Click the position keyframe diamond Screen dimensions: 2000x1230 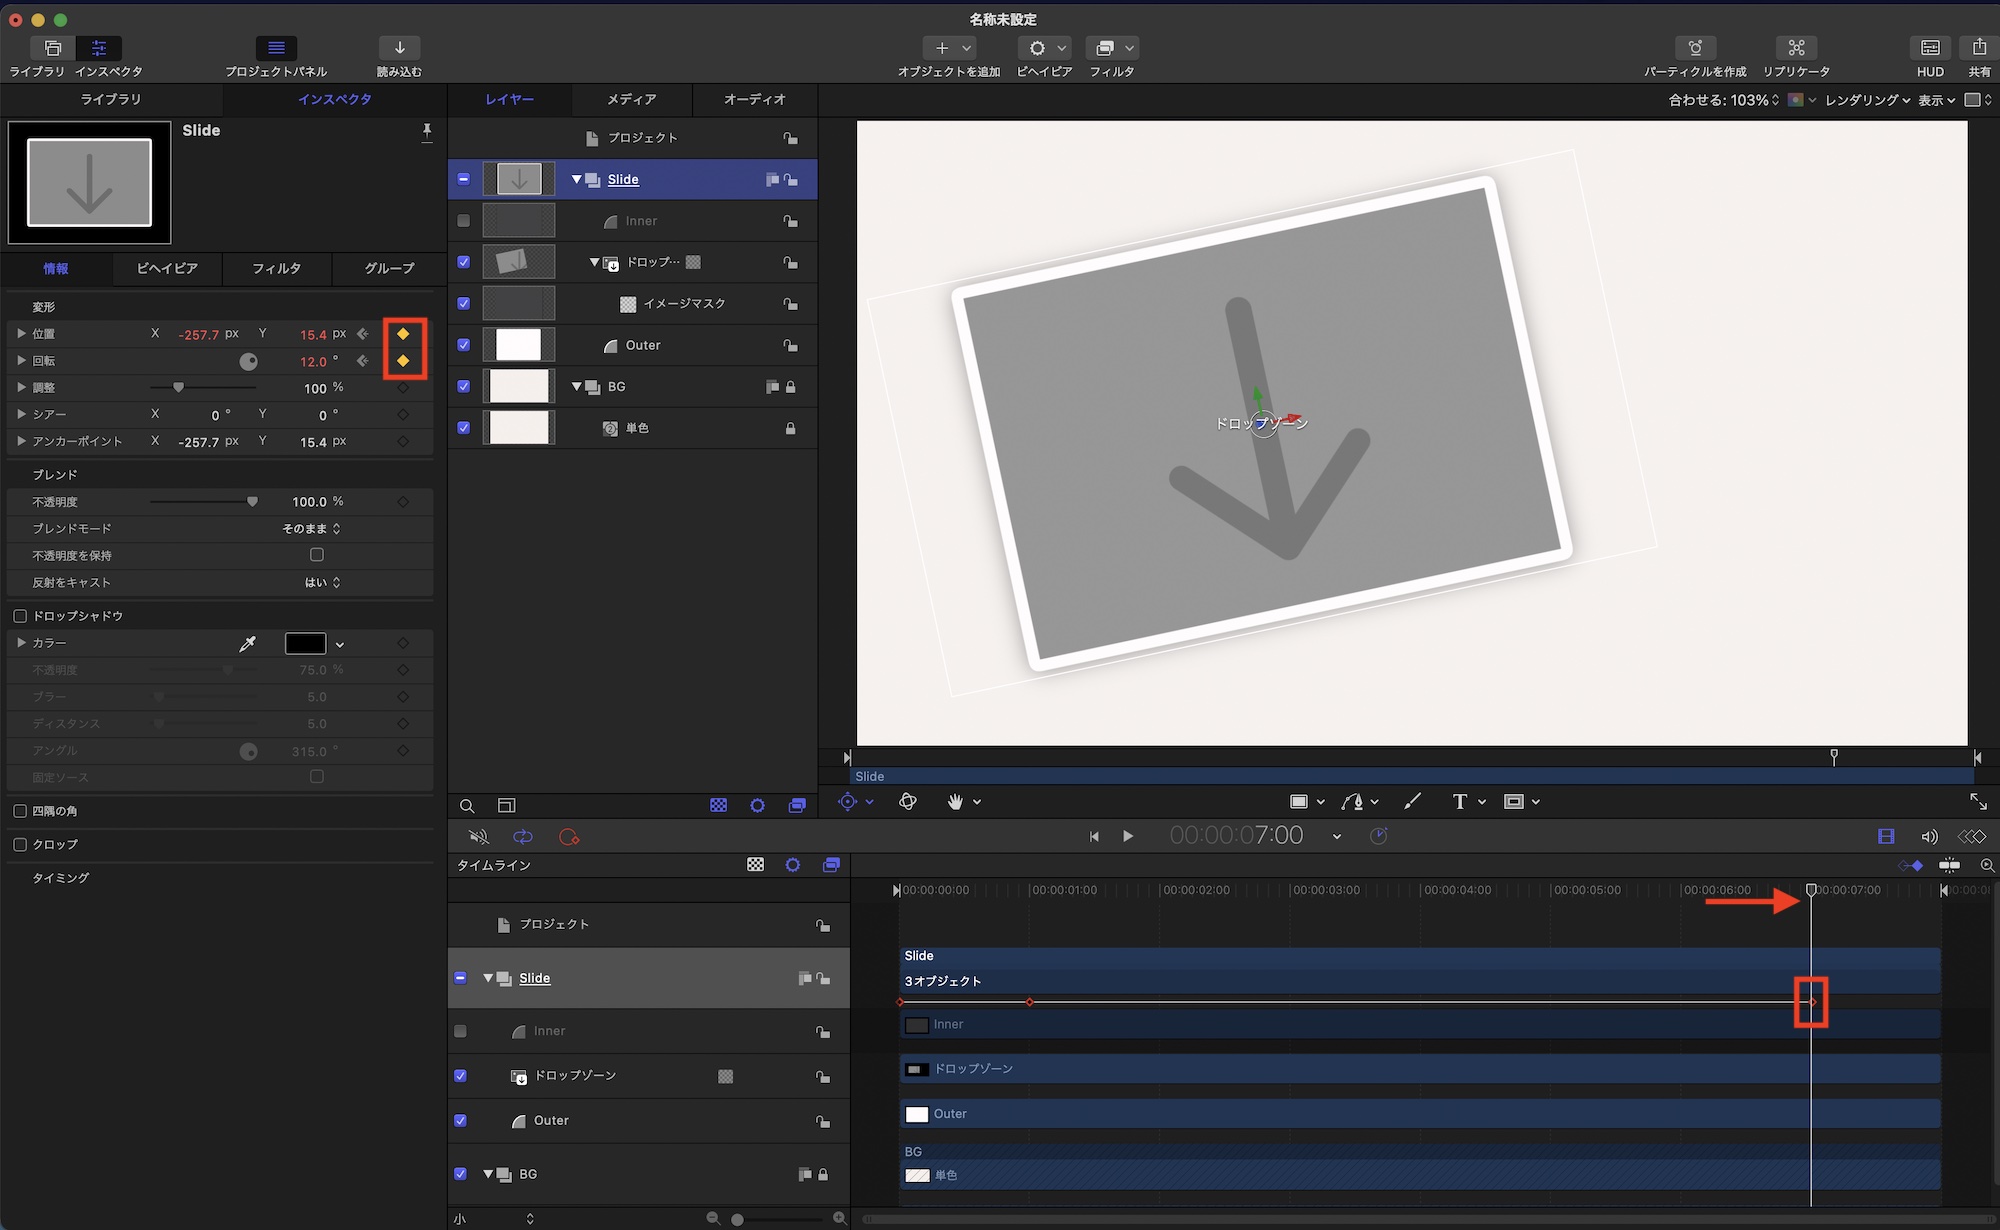click(x=404, y=334)
